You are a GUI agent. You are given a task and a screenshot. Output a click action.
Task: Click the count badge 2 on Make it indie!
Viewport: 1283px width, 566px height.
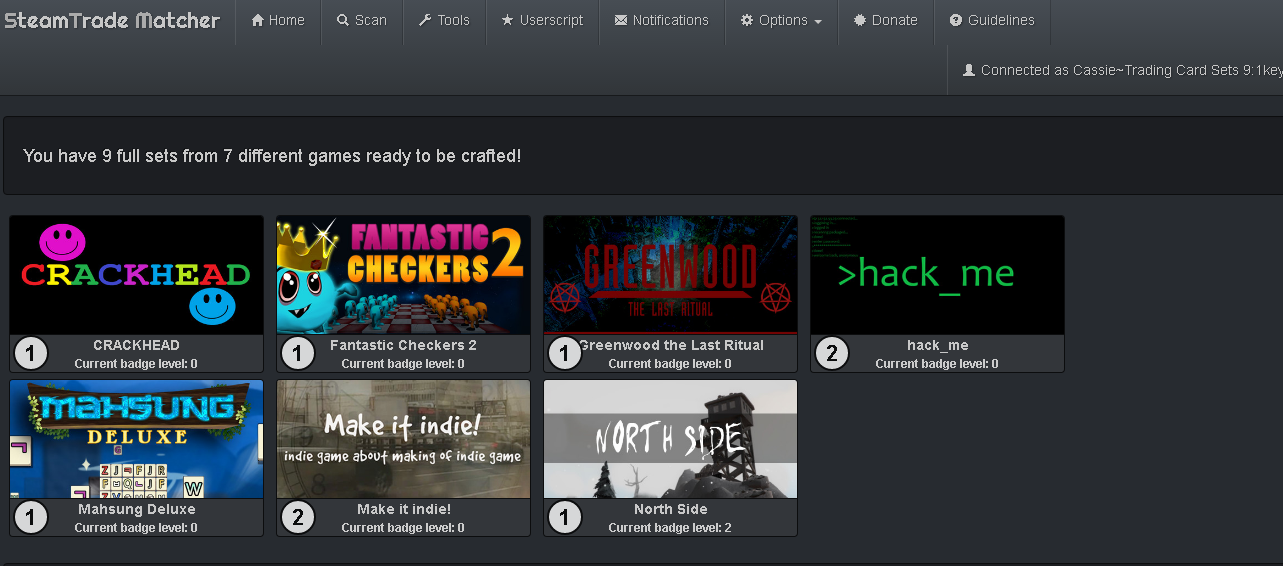[298, 517]
